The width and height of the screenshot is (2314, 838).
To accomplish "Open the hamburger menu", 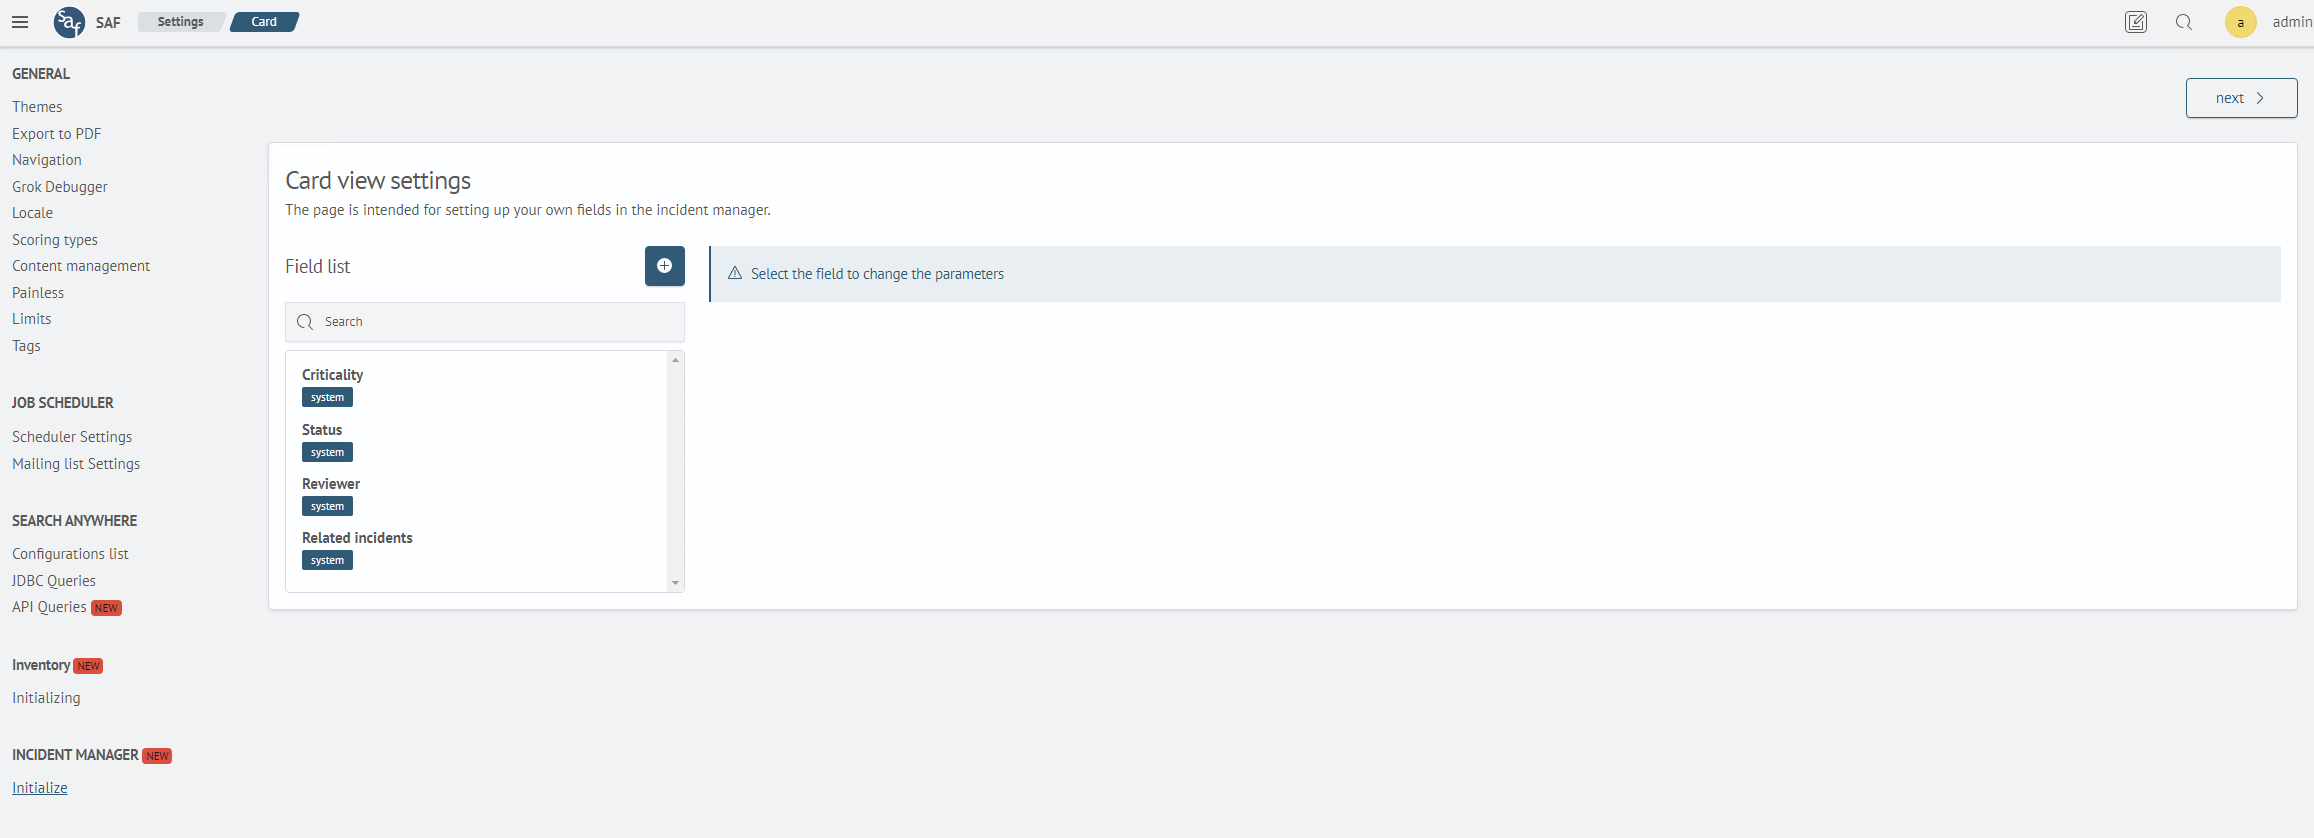I will [x=20, y=22].
